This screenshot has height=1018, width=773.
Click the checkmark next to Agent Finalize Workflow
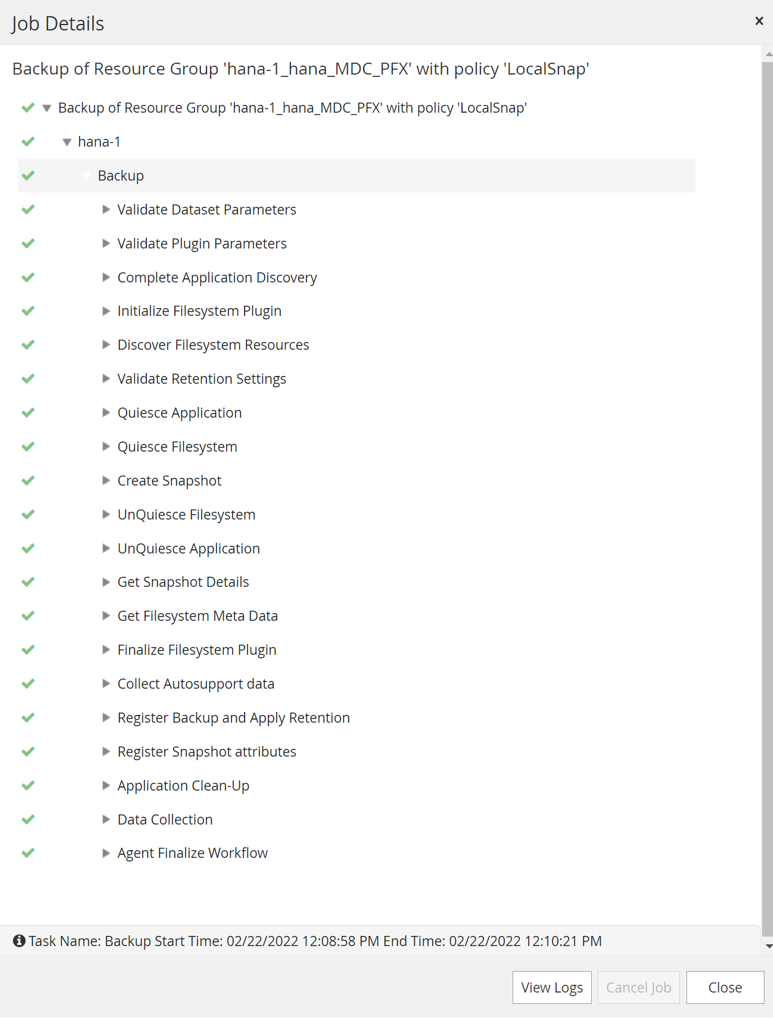click(28, 854)
